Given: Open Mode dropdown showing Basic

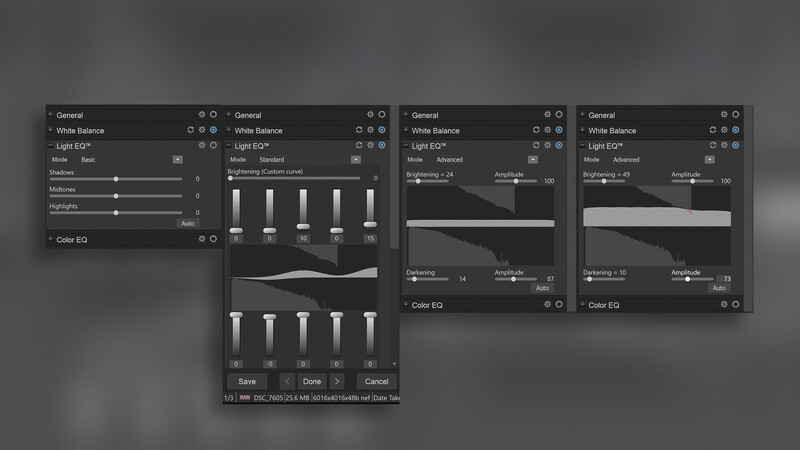Looking at the screenshot, I should tap(177, 160).
